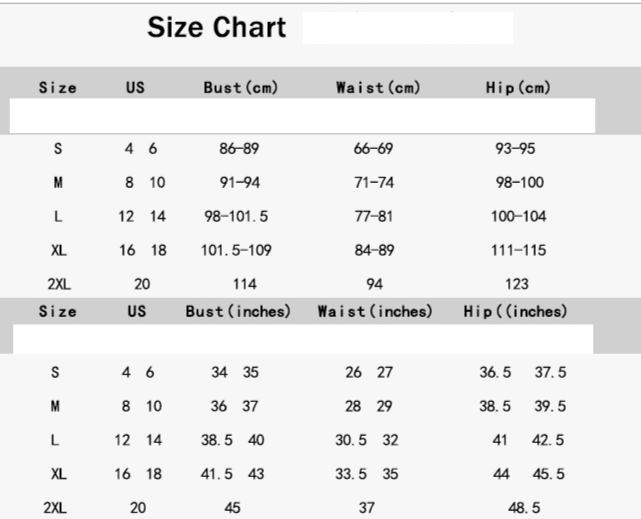Screen dimensions: 641x519
Task: Click the 123 hip value
Action: click(517, 284)
